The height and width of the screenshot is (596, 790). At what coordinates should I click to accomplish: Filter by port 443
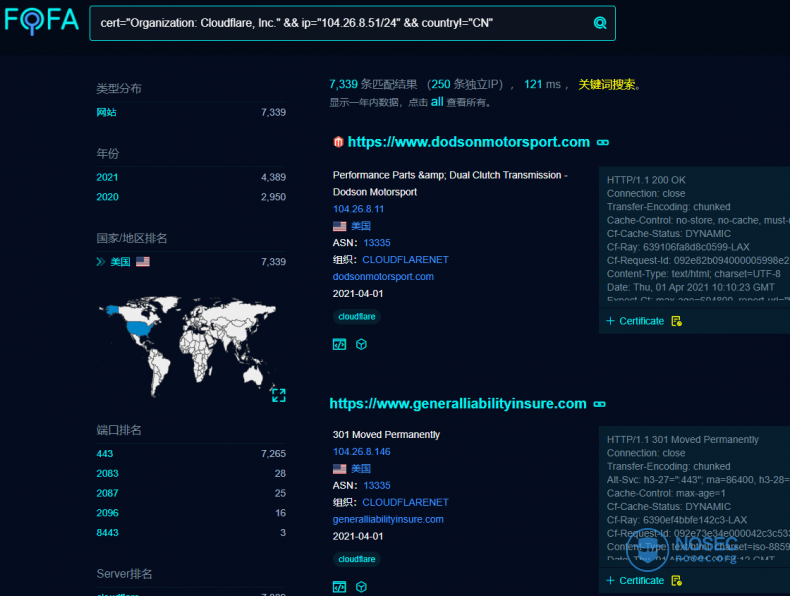(x=105, y=453)
